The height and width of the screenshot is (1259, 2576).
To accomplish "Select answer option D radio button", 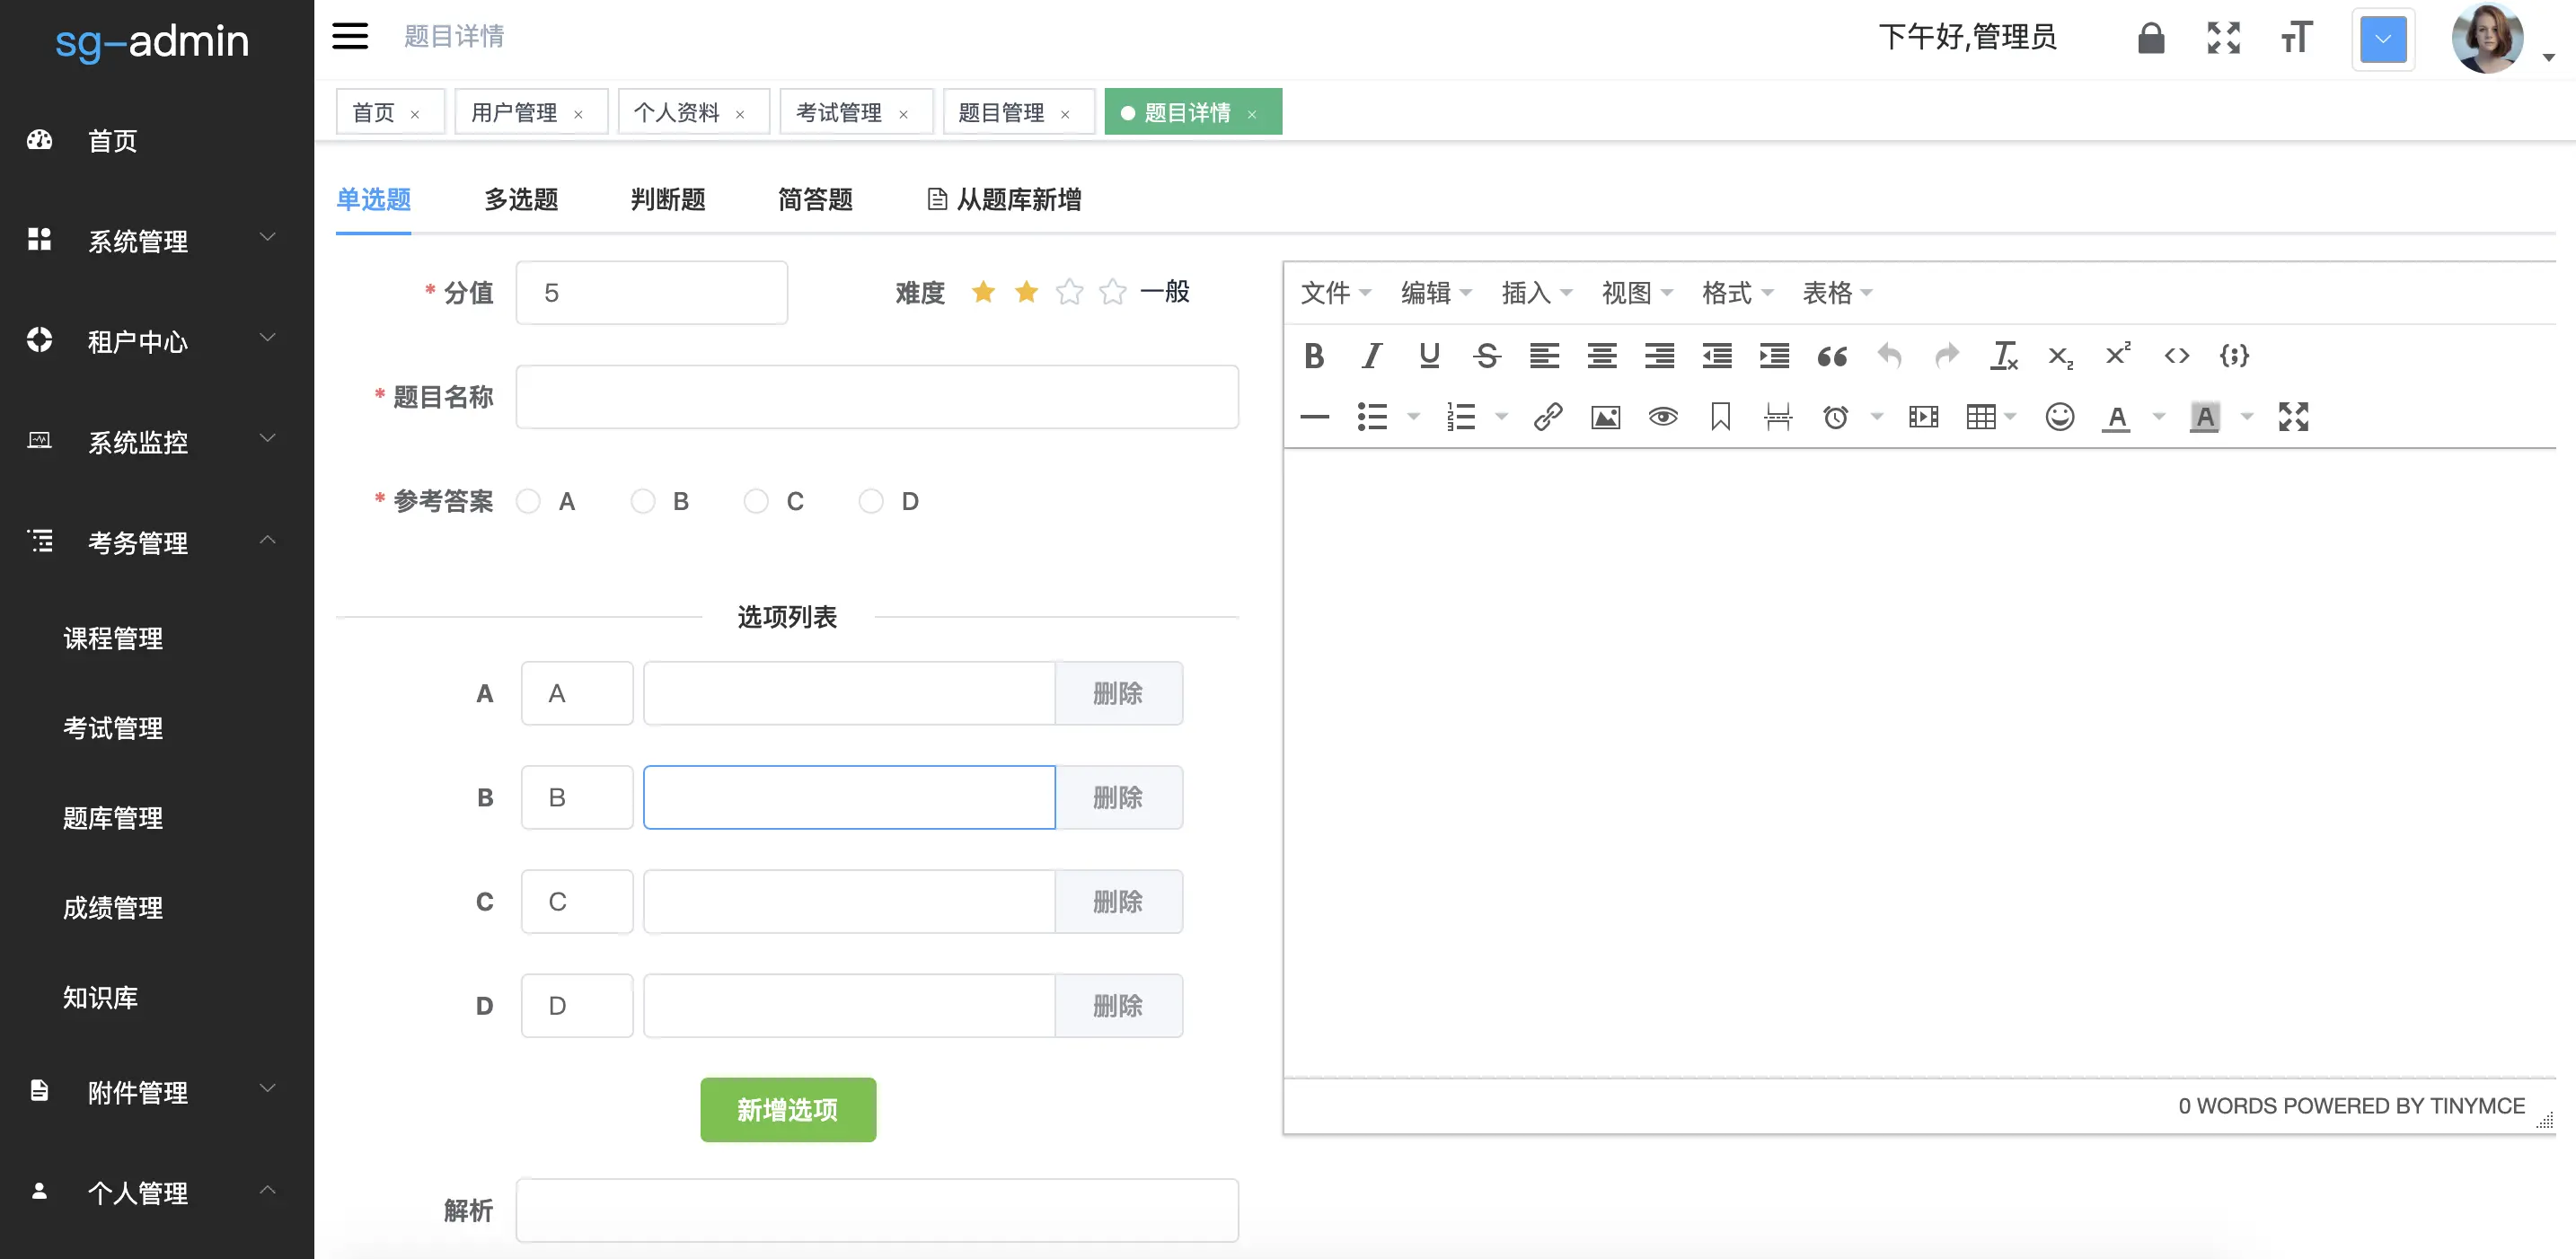I will (x=870, y=501).
